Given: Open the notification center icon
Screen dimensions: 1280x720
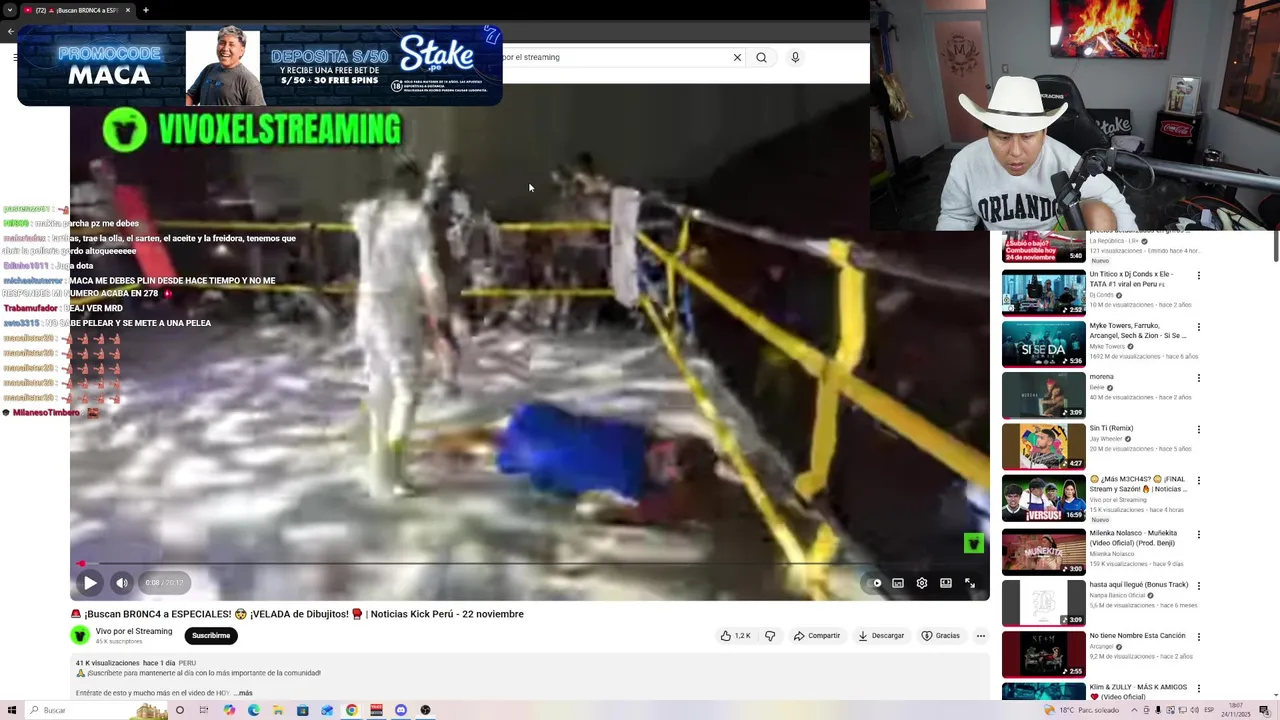Looking at the screenshot, I should click(x=1264, y=710).
